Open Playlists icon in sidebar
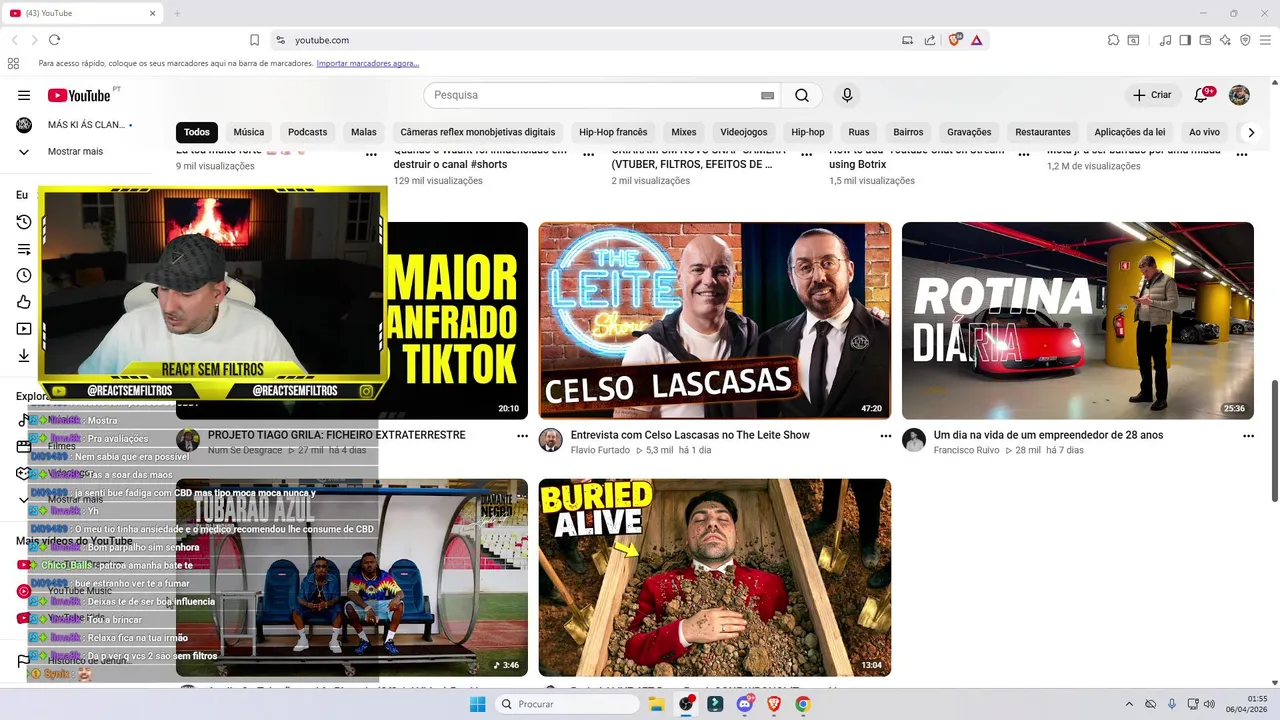The image size is (1280, 720). point(24,249)
